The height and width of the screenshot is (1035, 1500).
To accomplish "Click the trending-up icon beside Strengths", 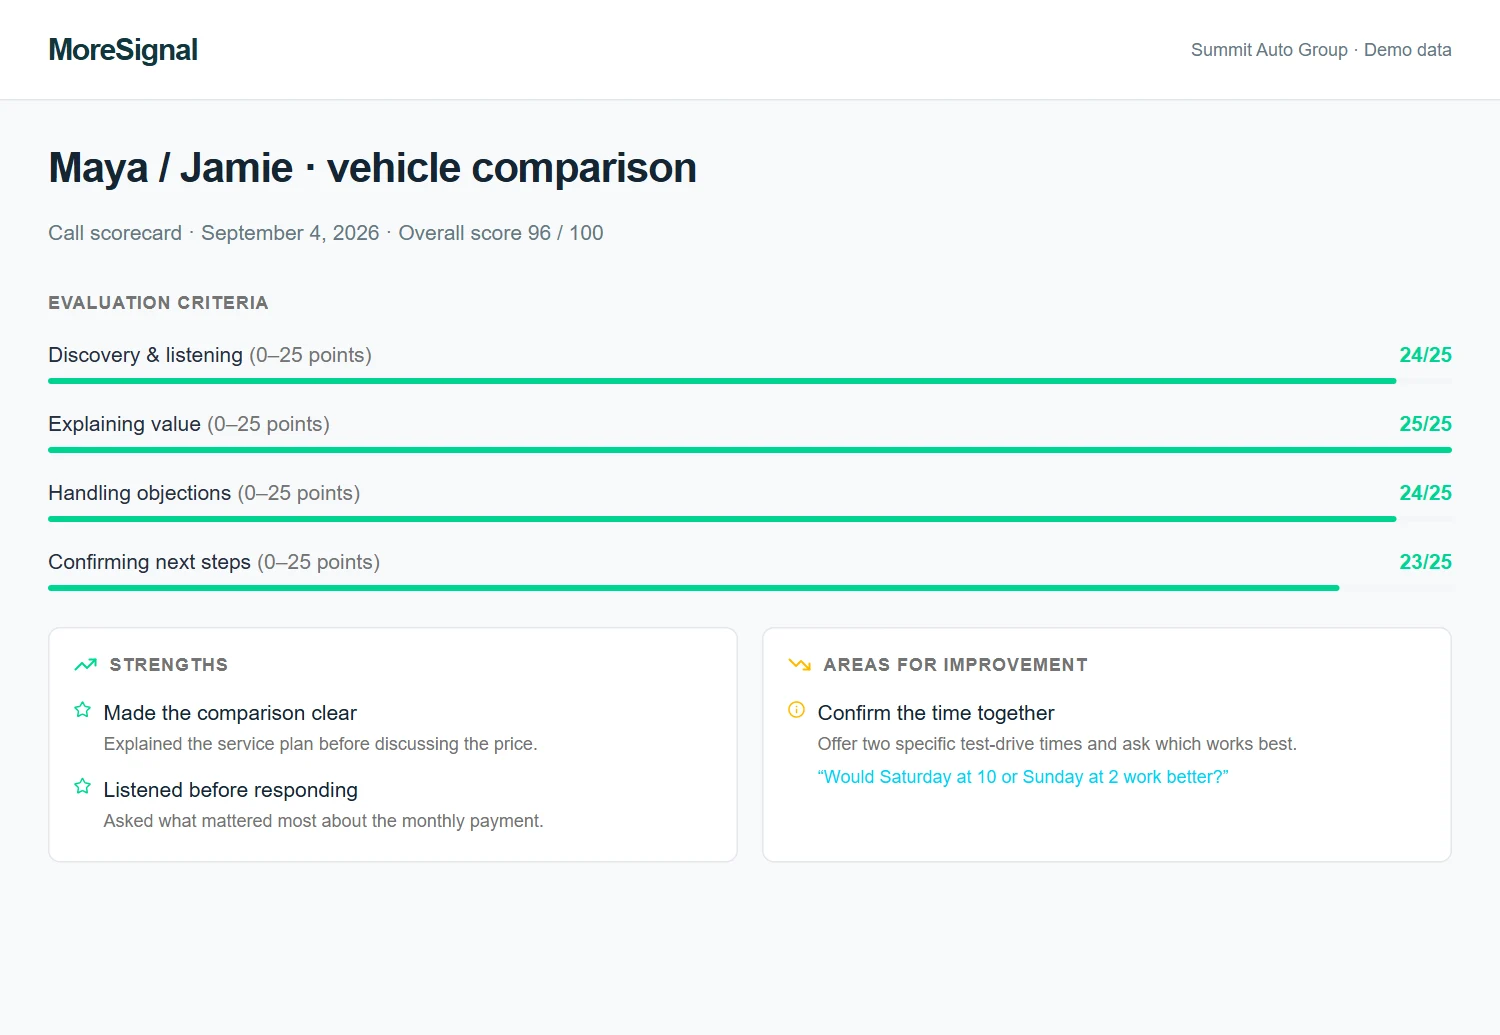I will pyautogui.click(x=85, y=665).
